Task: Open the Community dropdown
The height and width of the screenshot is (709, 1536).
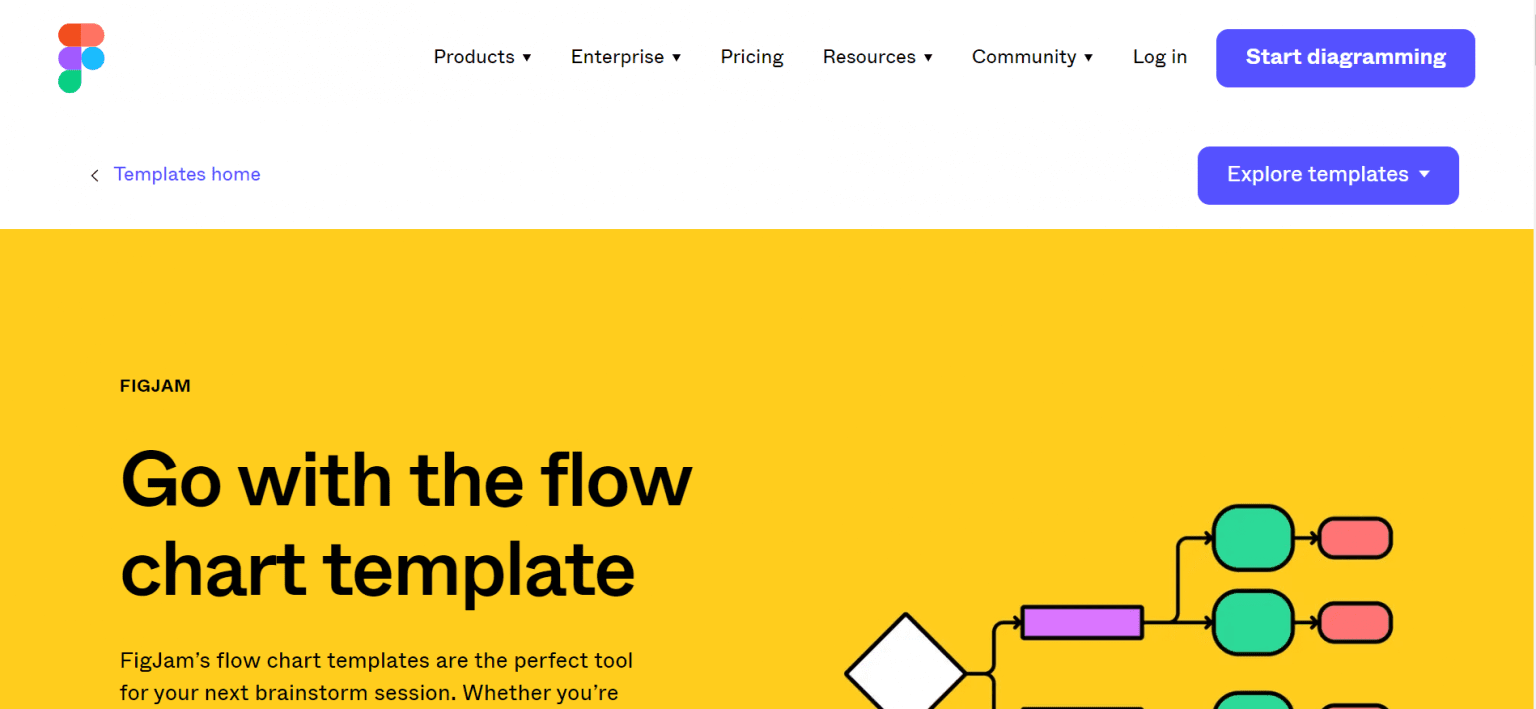Action: pos(1032,57)
